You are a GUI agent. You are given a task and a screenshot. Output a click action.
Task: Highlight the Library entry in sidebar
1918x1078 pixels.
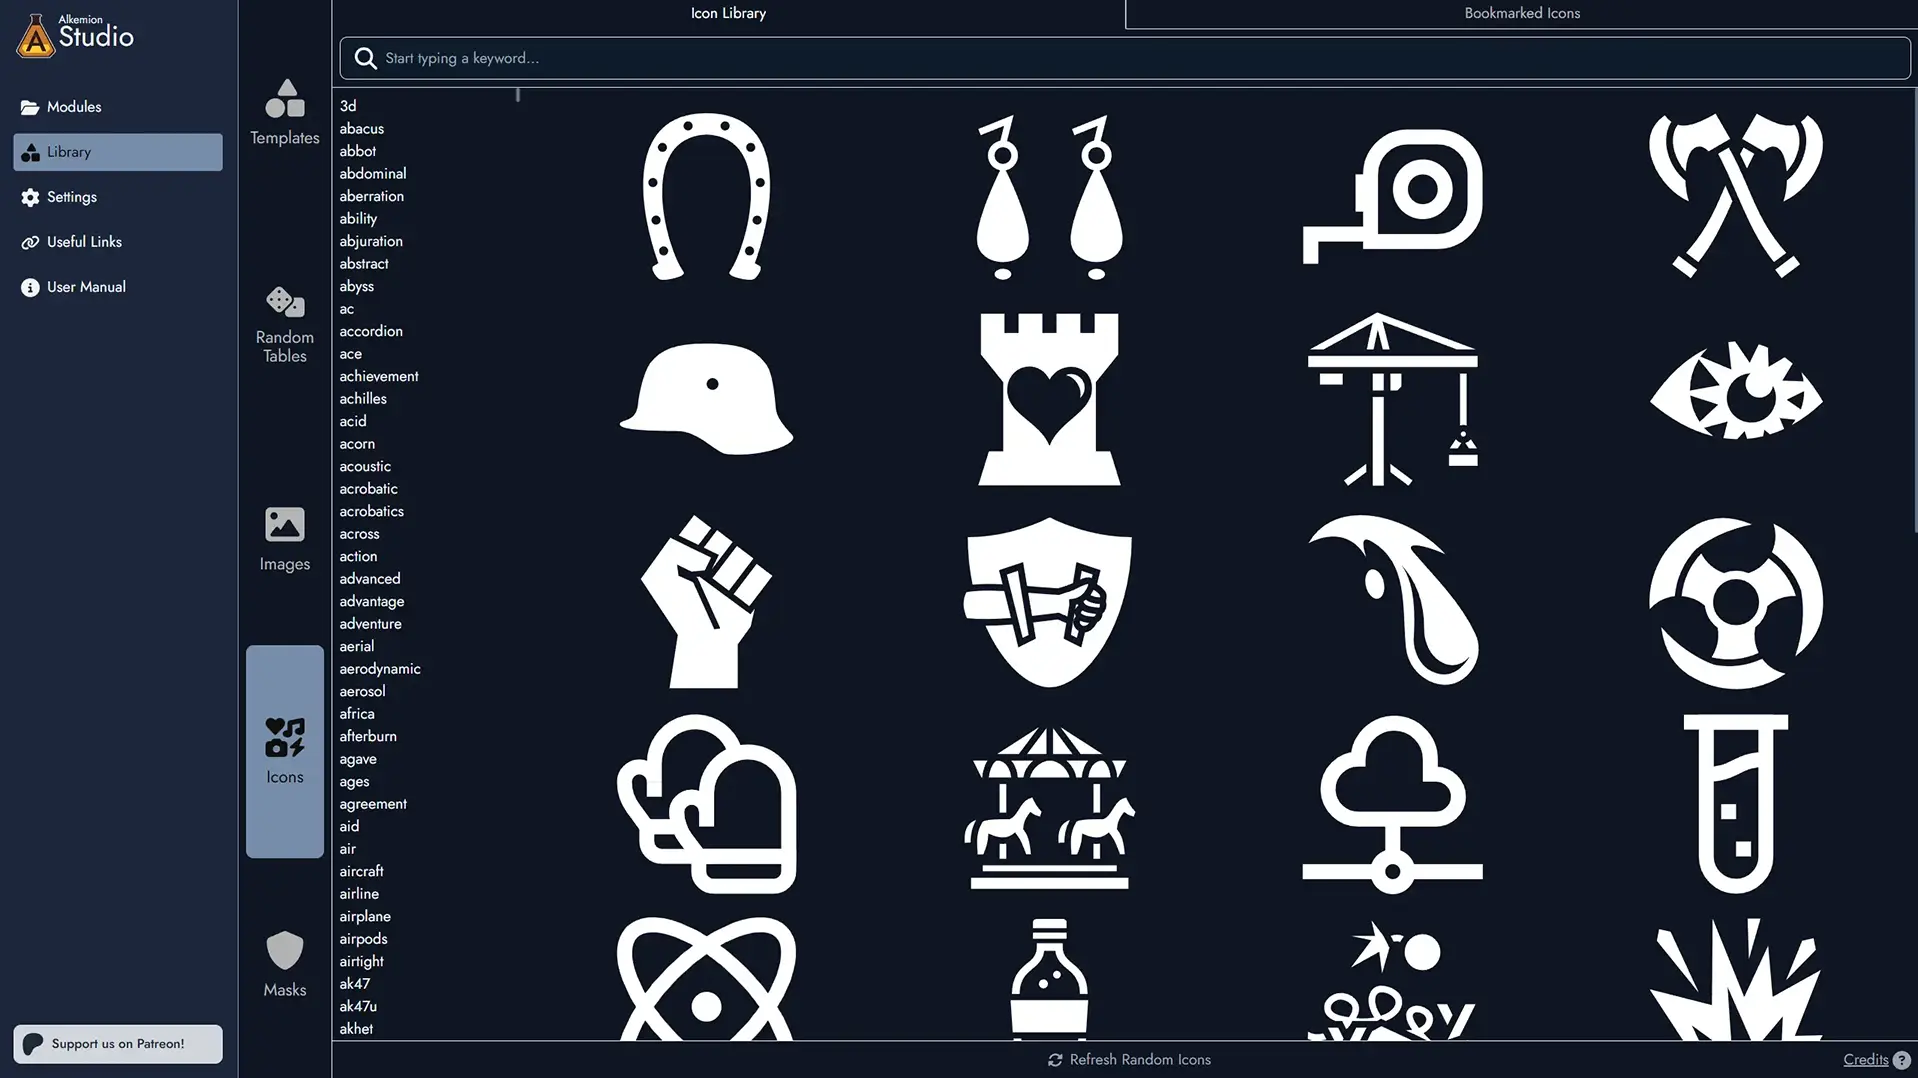click(69, 152)
